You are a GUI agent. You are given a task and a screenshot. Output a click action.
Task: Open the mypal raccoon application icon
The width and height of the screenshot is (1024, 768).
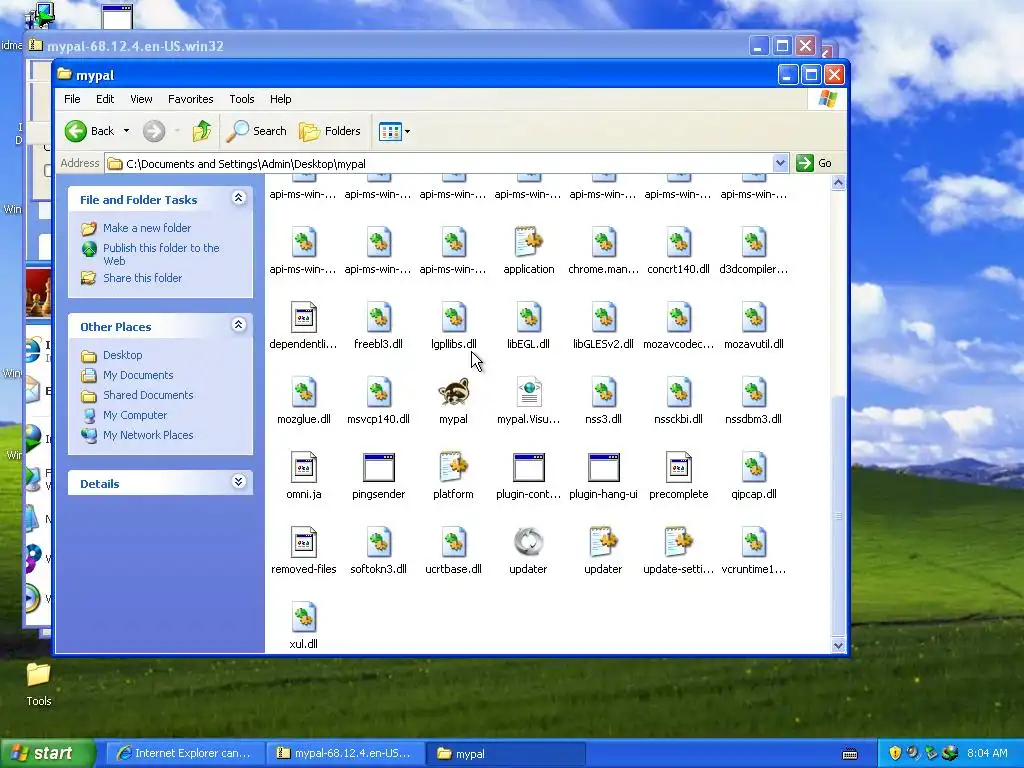453,392
